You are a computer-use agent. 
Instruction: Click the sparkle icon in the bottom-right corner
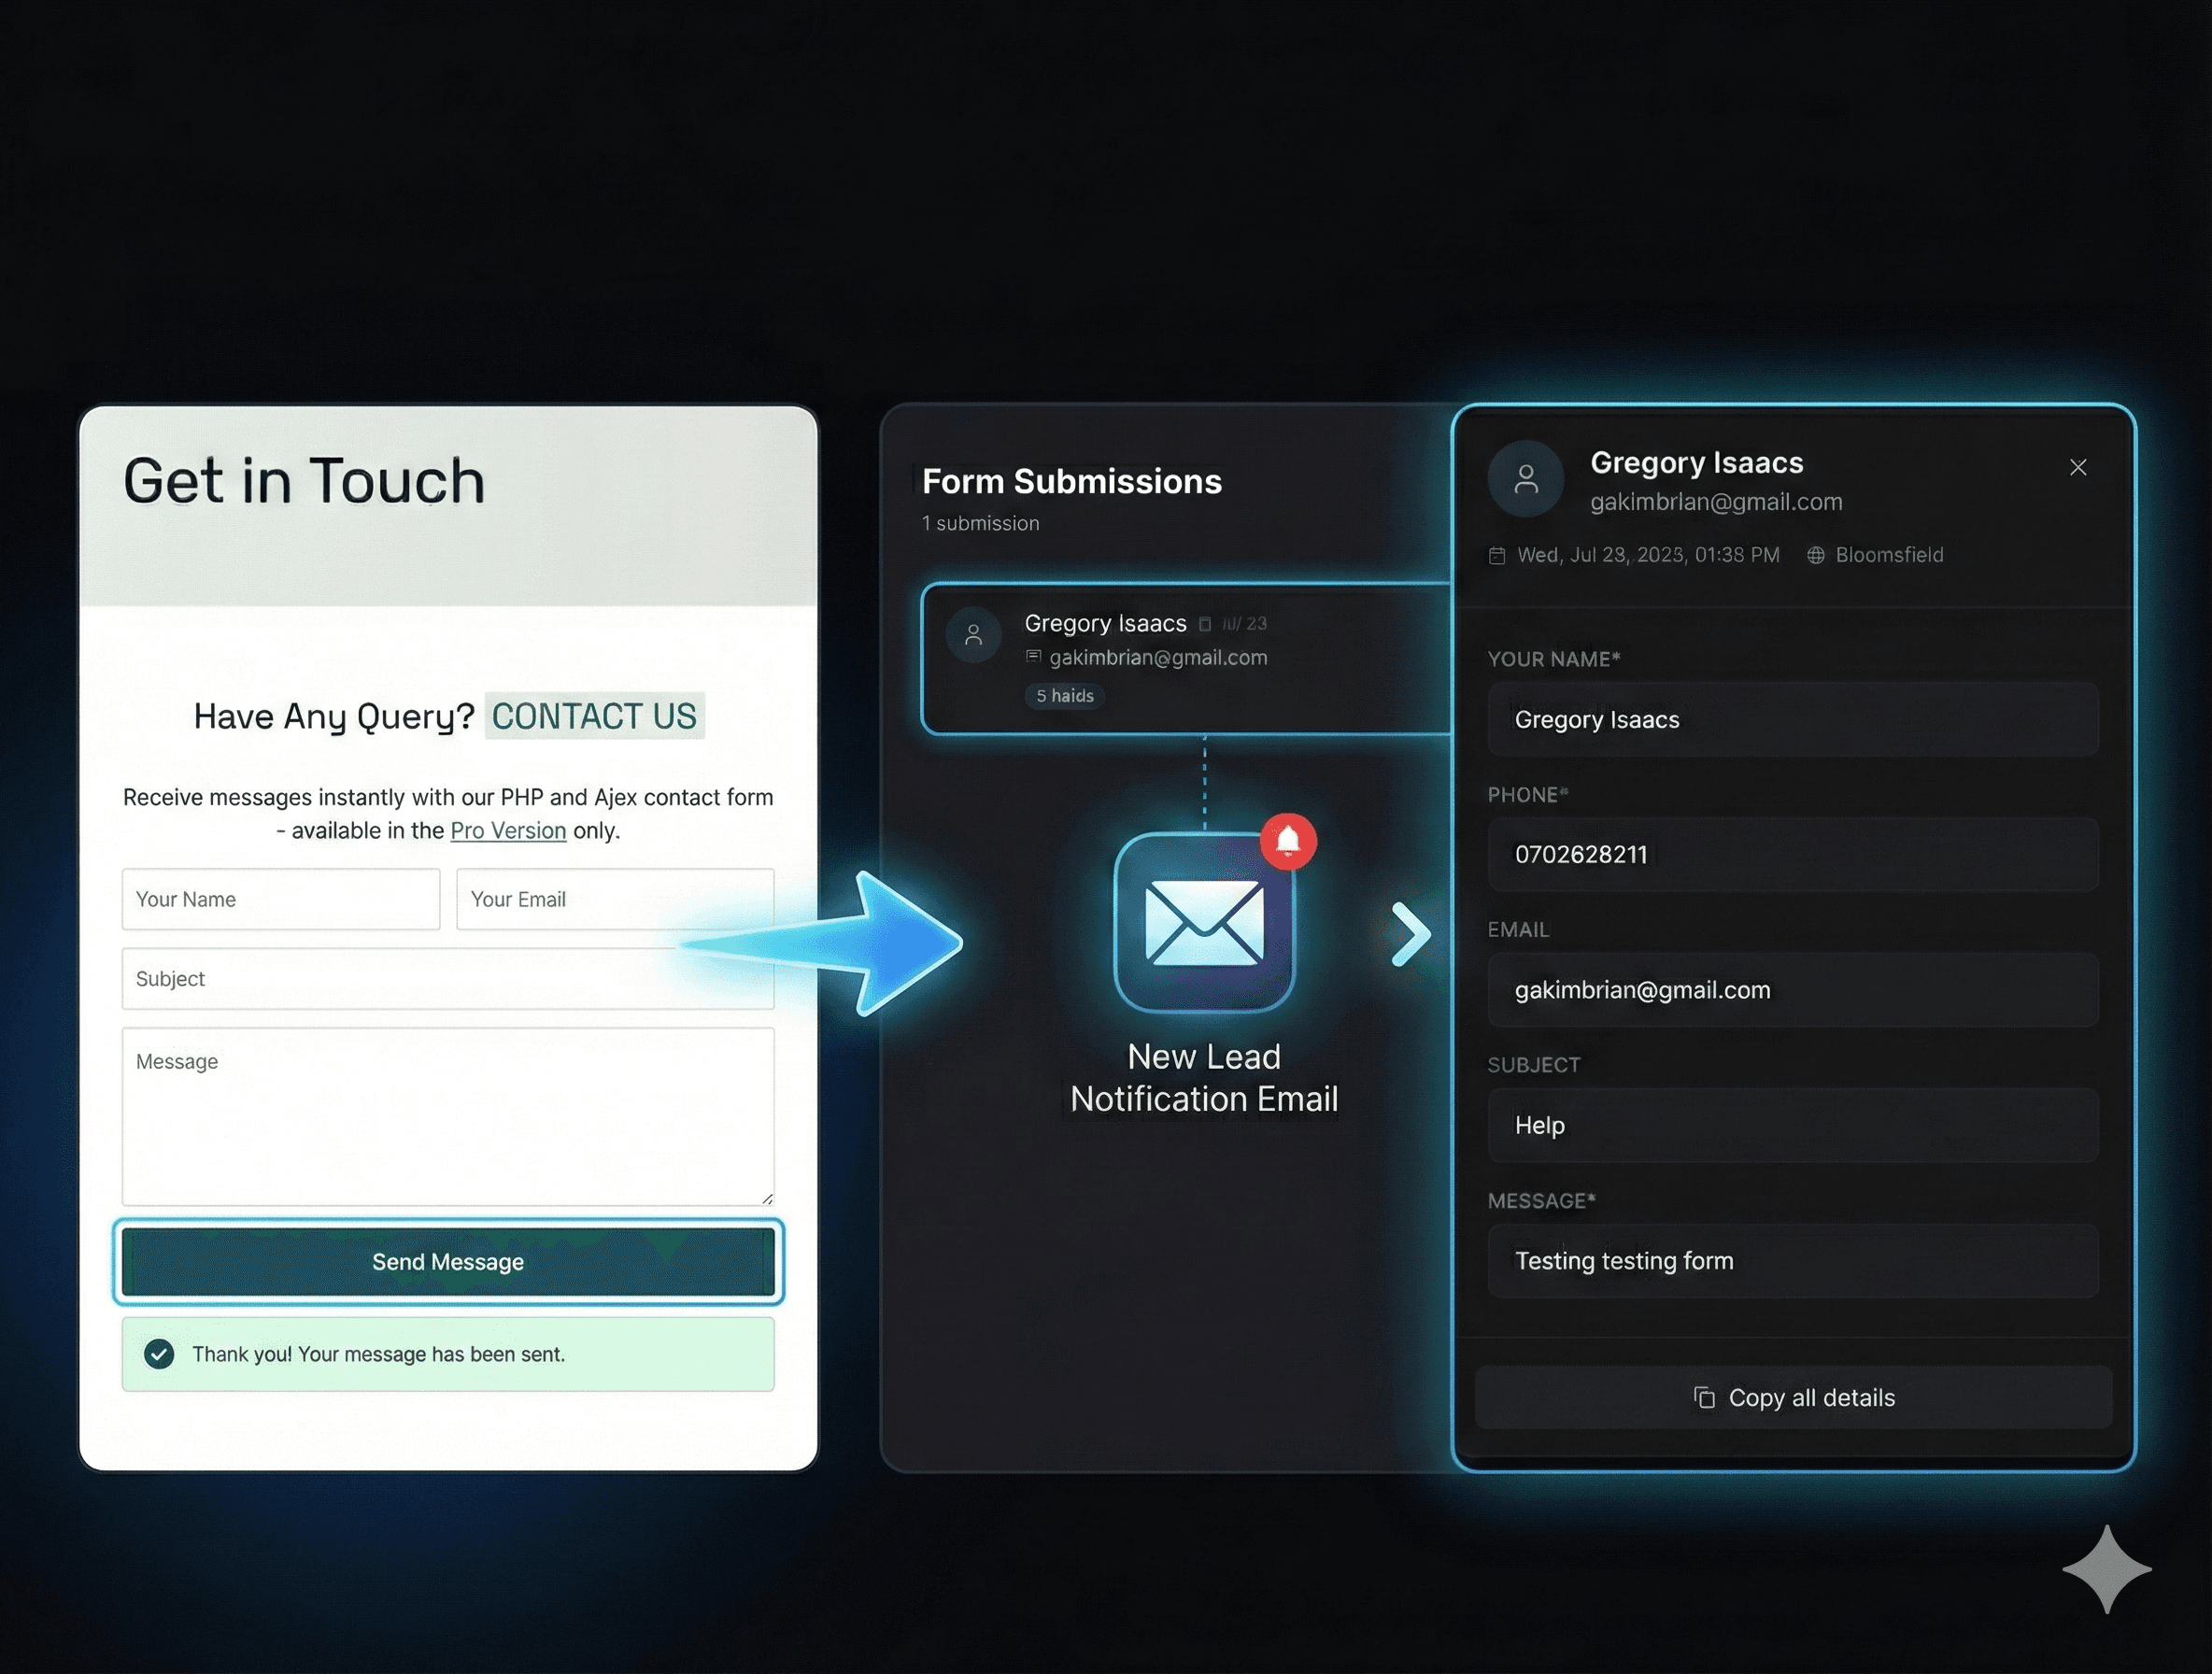[x=2106, y=1568]
